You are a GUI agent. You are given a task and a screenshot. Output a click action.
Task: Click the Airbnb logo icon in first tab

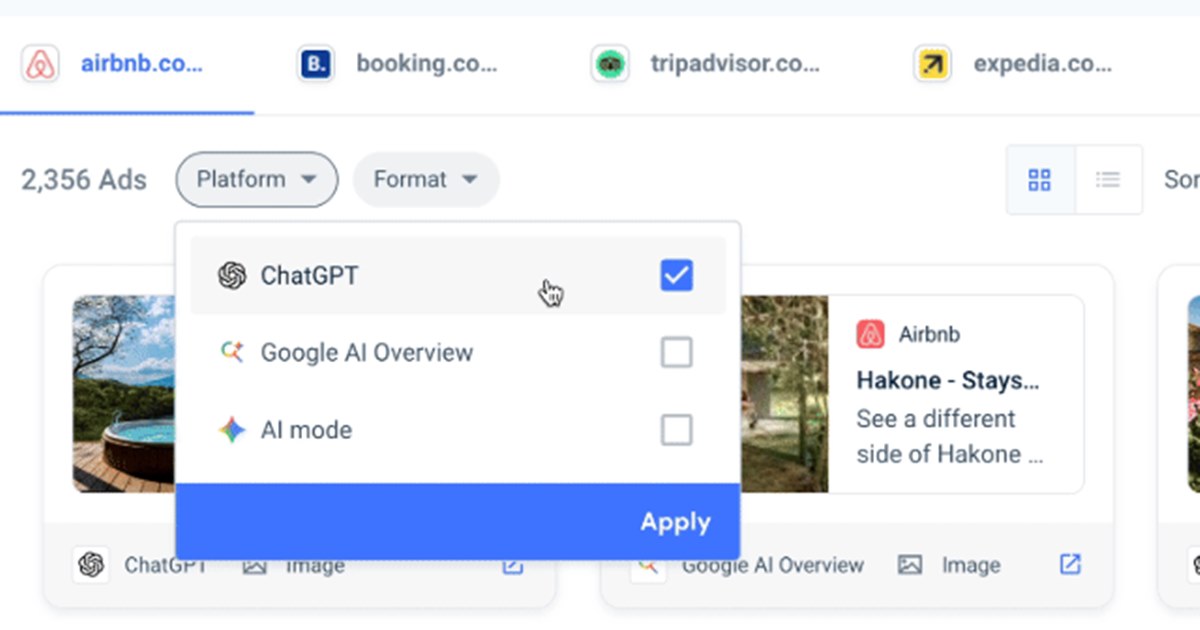pyautogui.click(x=40, y=65)
